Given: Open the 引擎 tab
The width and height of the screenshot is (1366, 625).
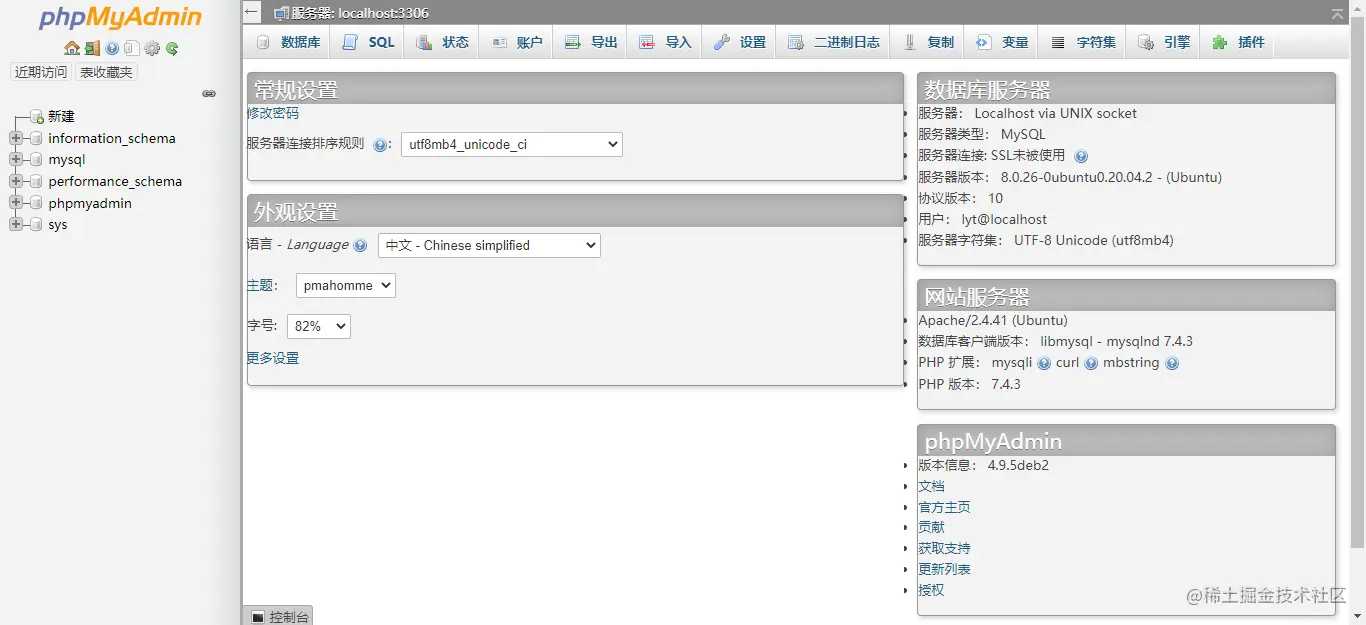Looking at the screenshot, I should [x=1164, y=42].
